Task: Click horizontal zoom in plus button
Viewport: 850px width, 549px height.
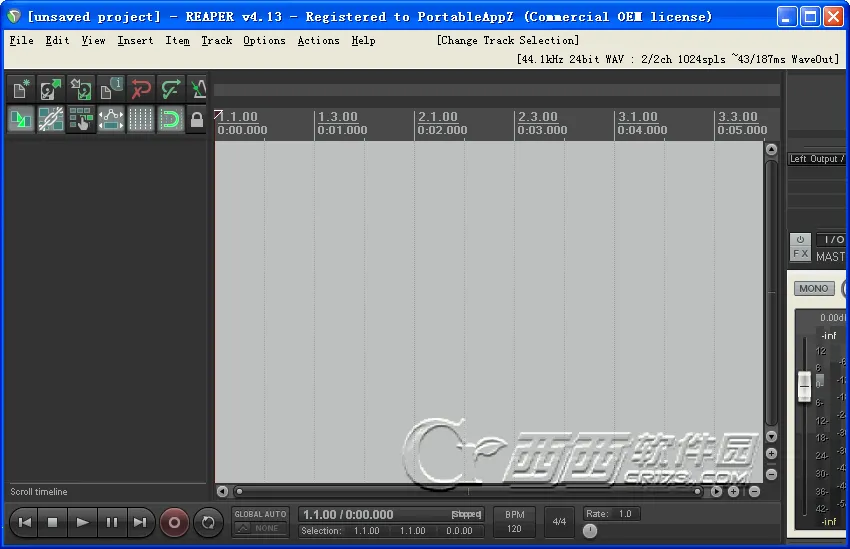Action: point(733,492)
